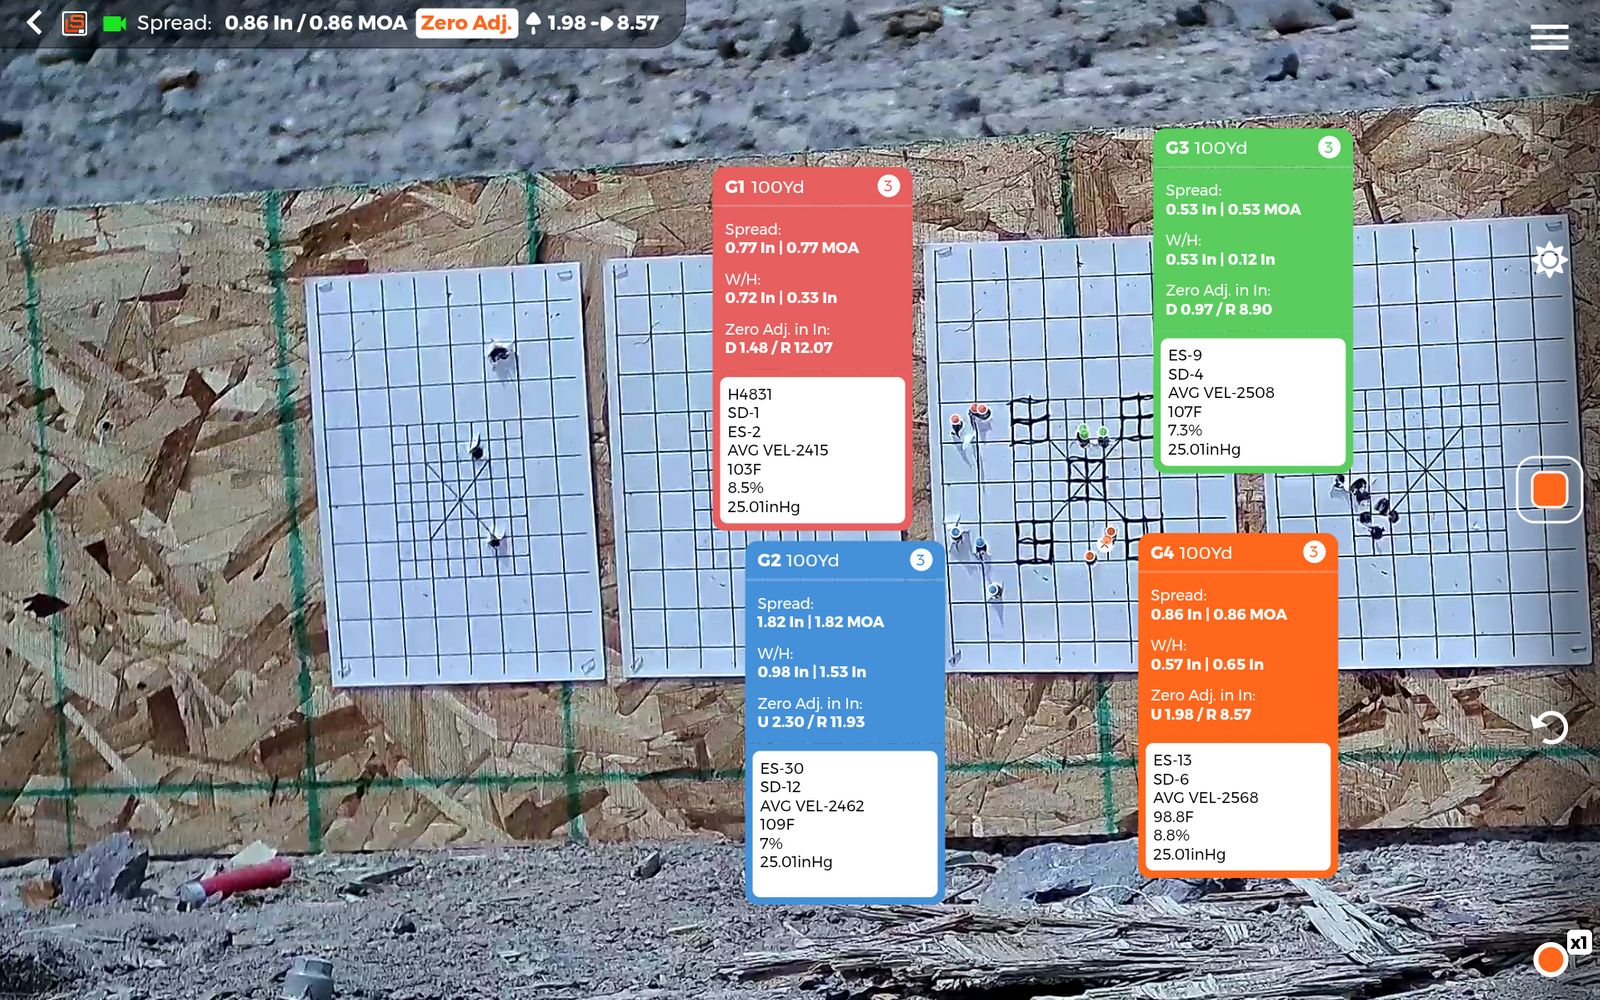Edit the G1 notes box with H4831
Viewport: 1600px width, 1000px height.
[812, 450]
